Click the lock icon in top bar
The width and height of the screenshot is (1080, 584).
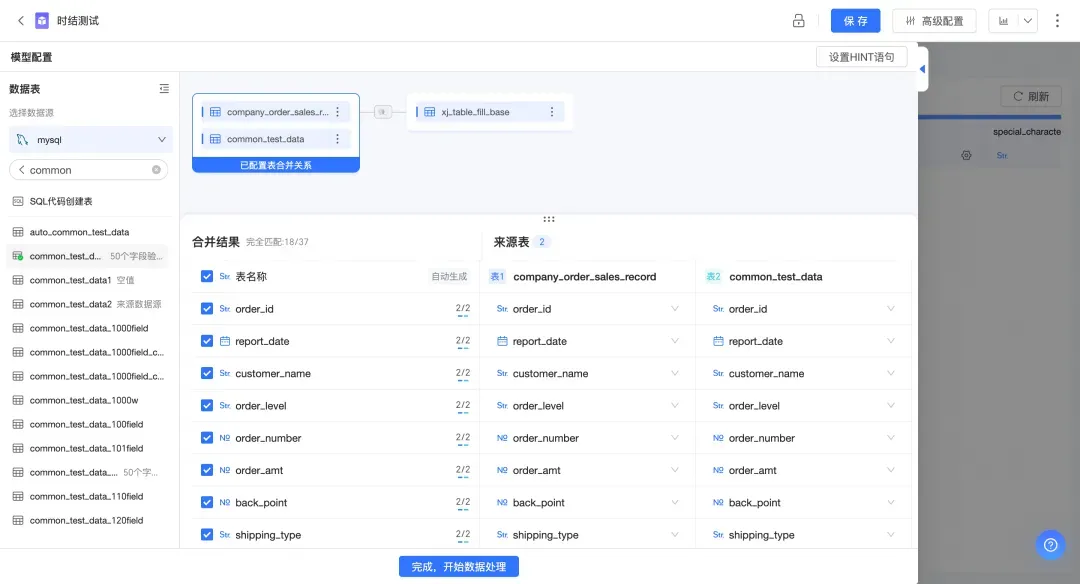[798, 21]
